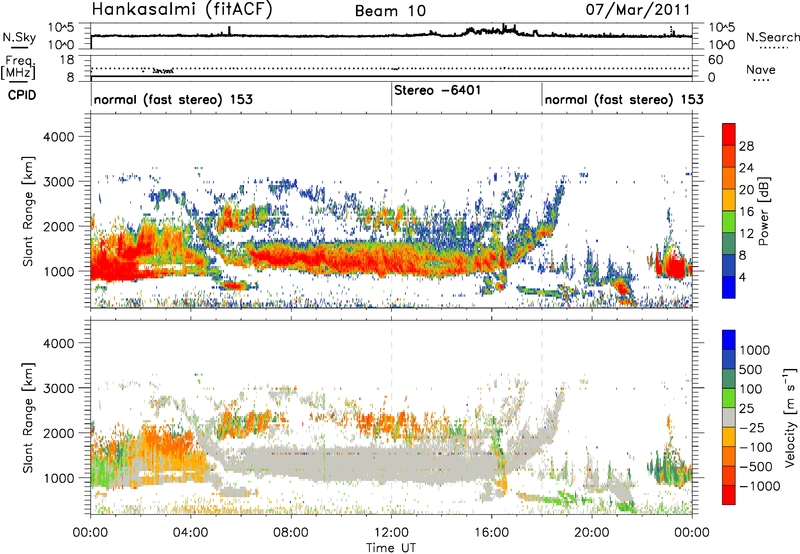
Task: Select the "4000" tick in the power panel
Action: point(58,137)
